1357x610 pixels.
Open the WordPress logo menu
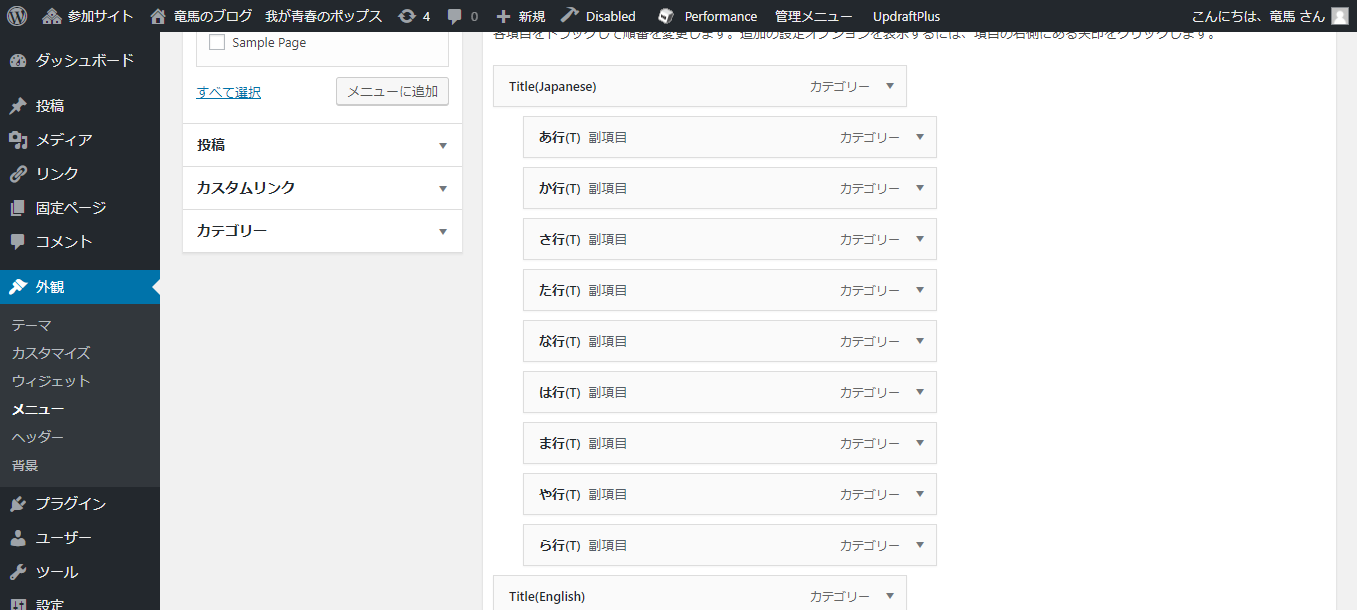pyautogui.click(x=18, y=16)
